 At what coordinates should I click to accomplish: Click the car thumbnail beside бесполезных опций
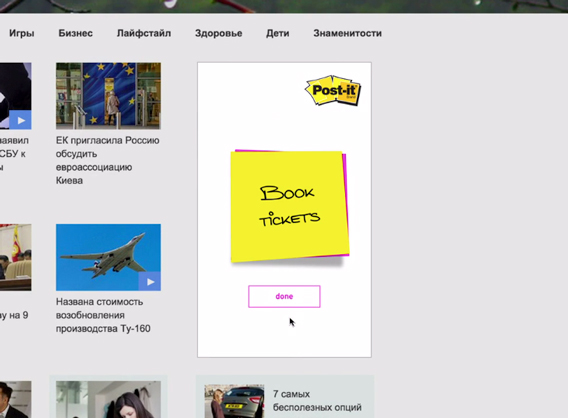pyautogui.click(x=234, y=401)
